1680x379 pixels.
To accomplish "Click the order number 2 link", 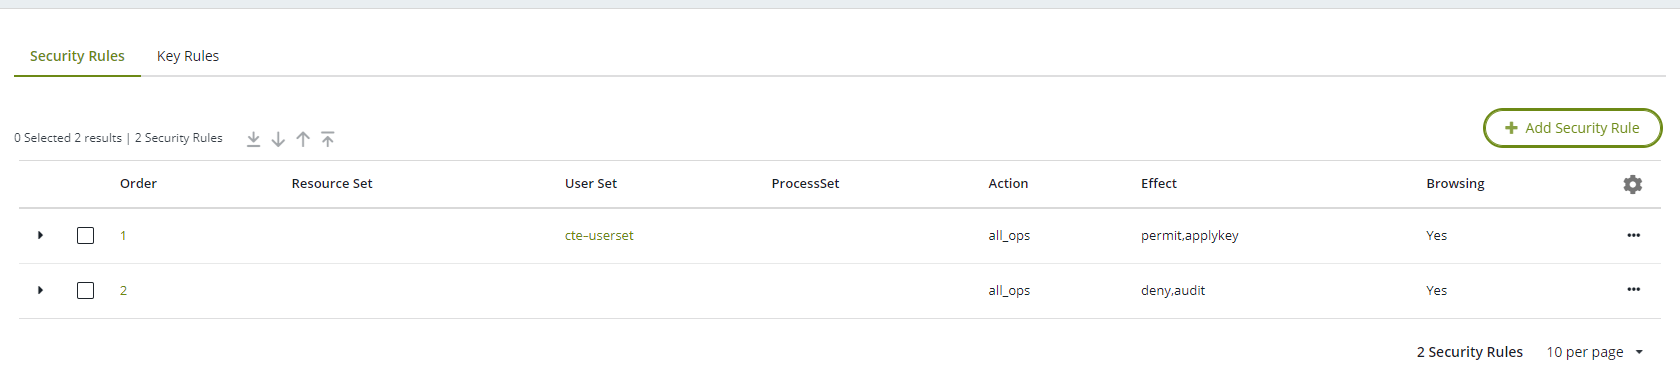I will pyautogui.click(x=123, y=290).
